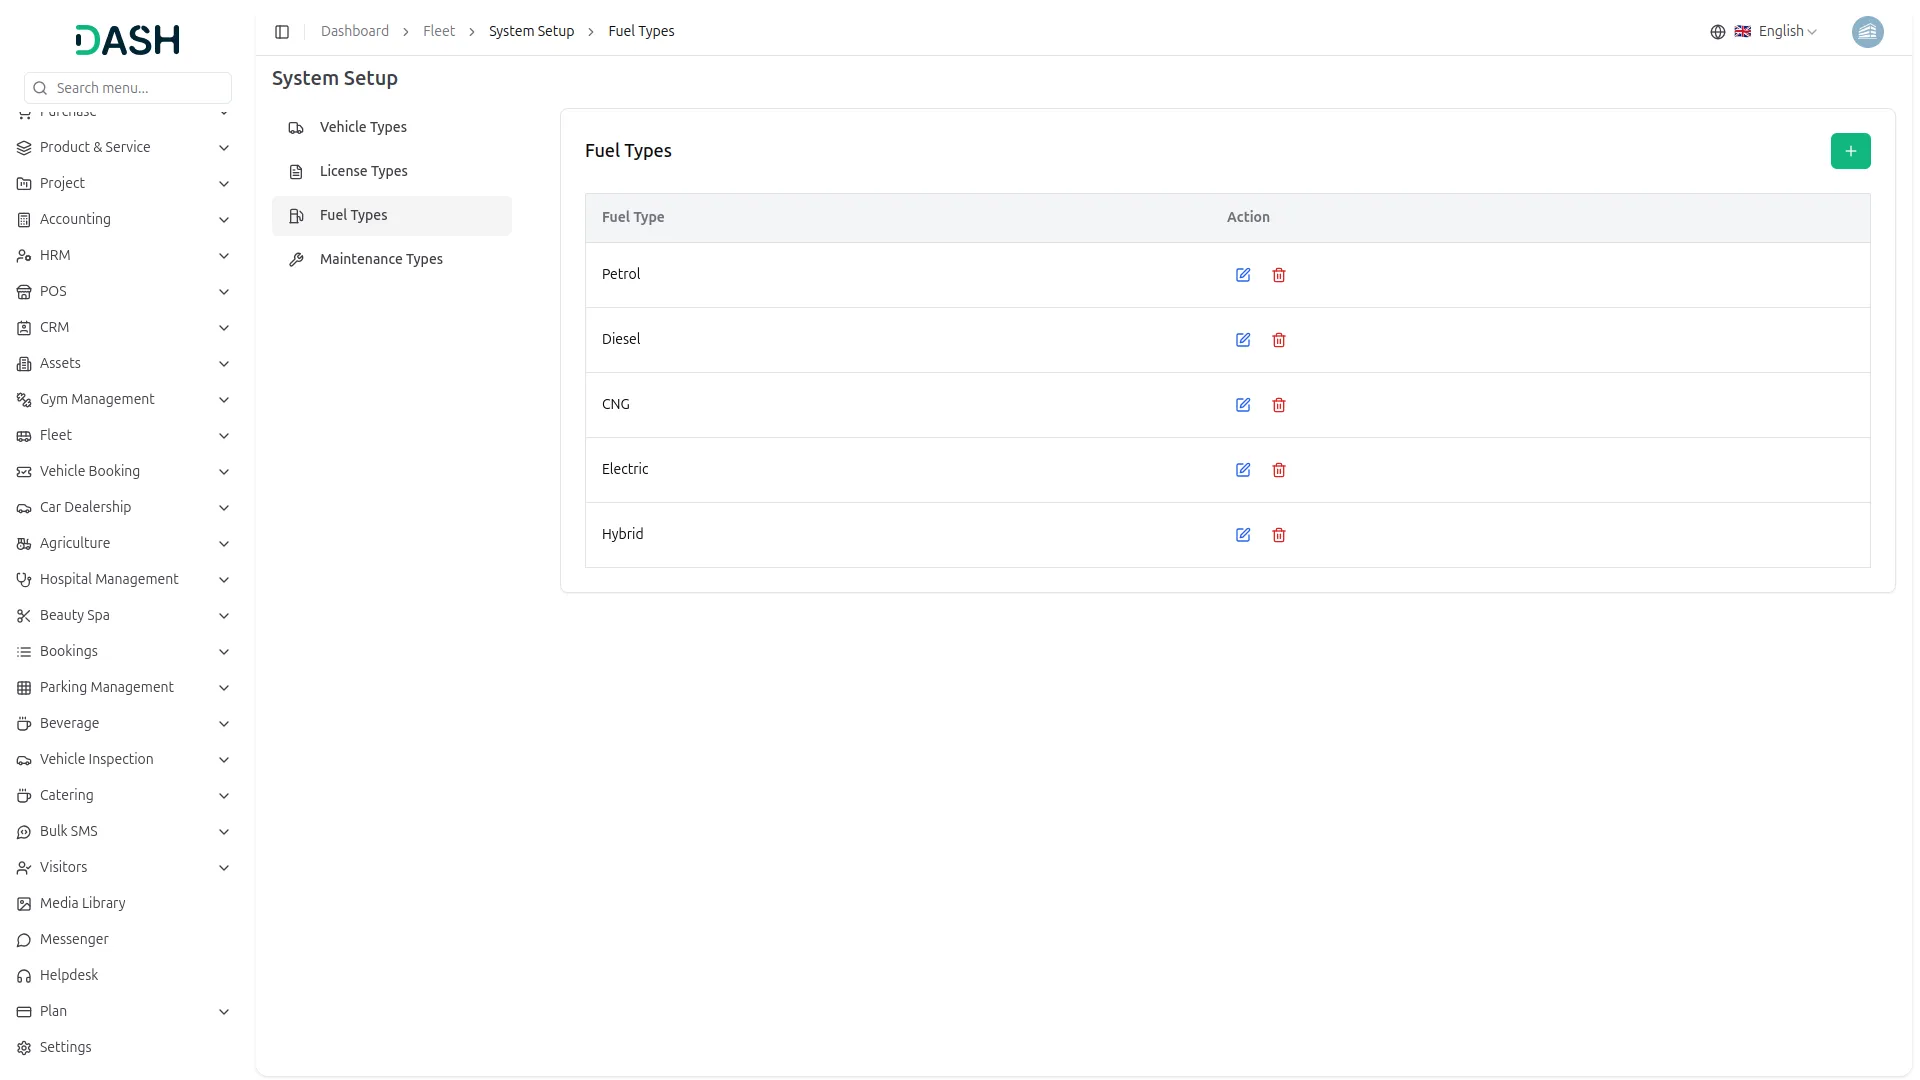Go to Dashboard via breadcrumb
1920x1080 pixels.
355,32
